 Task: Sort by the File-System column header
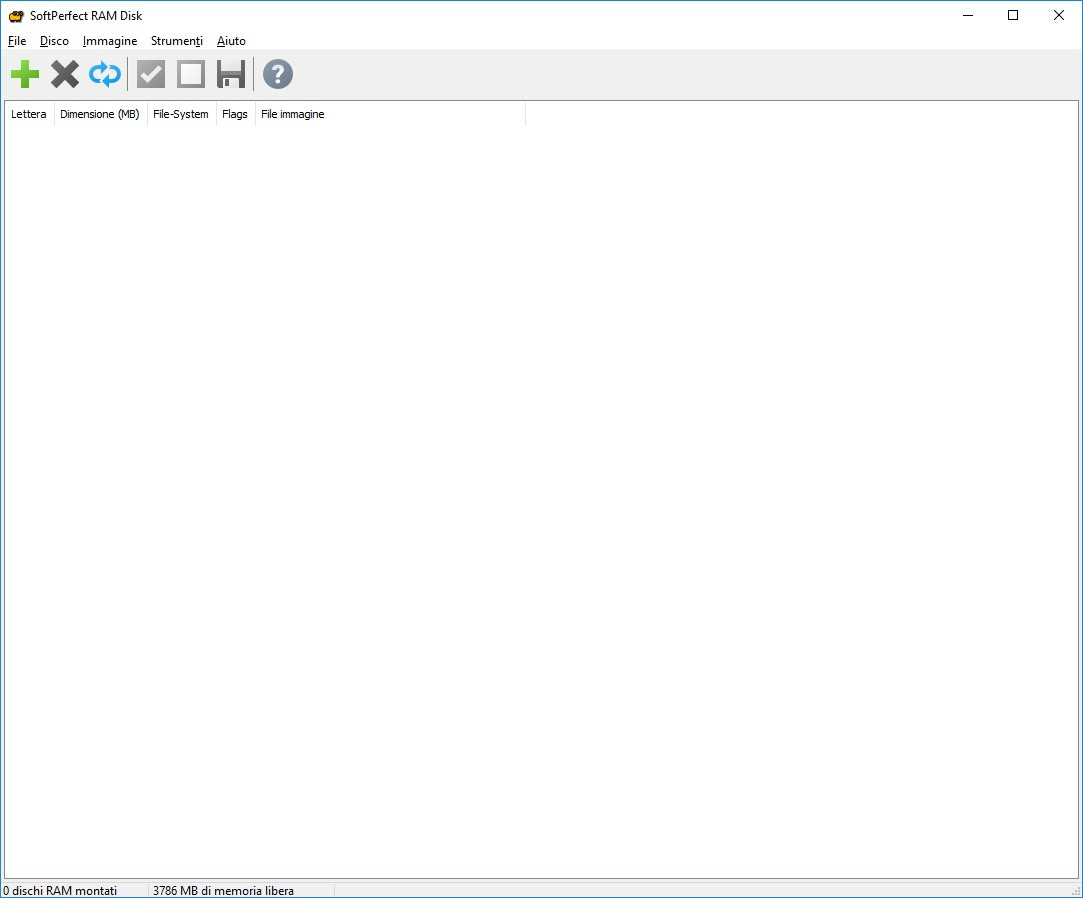click(x=181, y=114)
